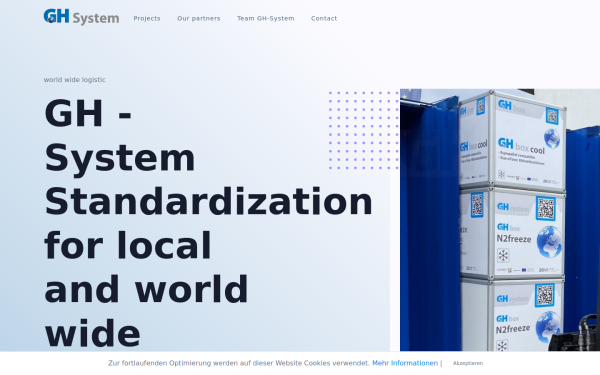Click the GH System logo
This screenshot has height=375, width=600.
(x=82, y=17)
